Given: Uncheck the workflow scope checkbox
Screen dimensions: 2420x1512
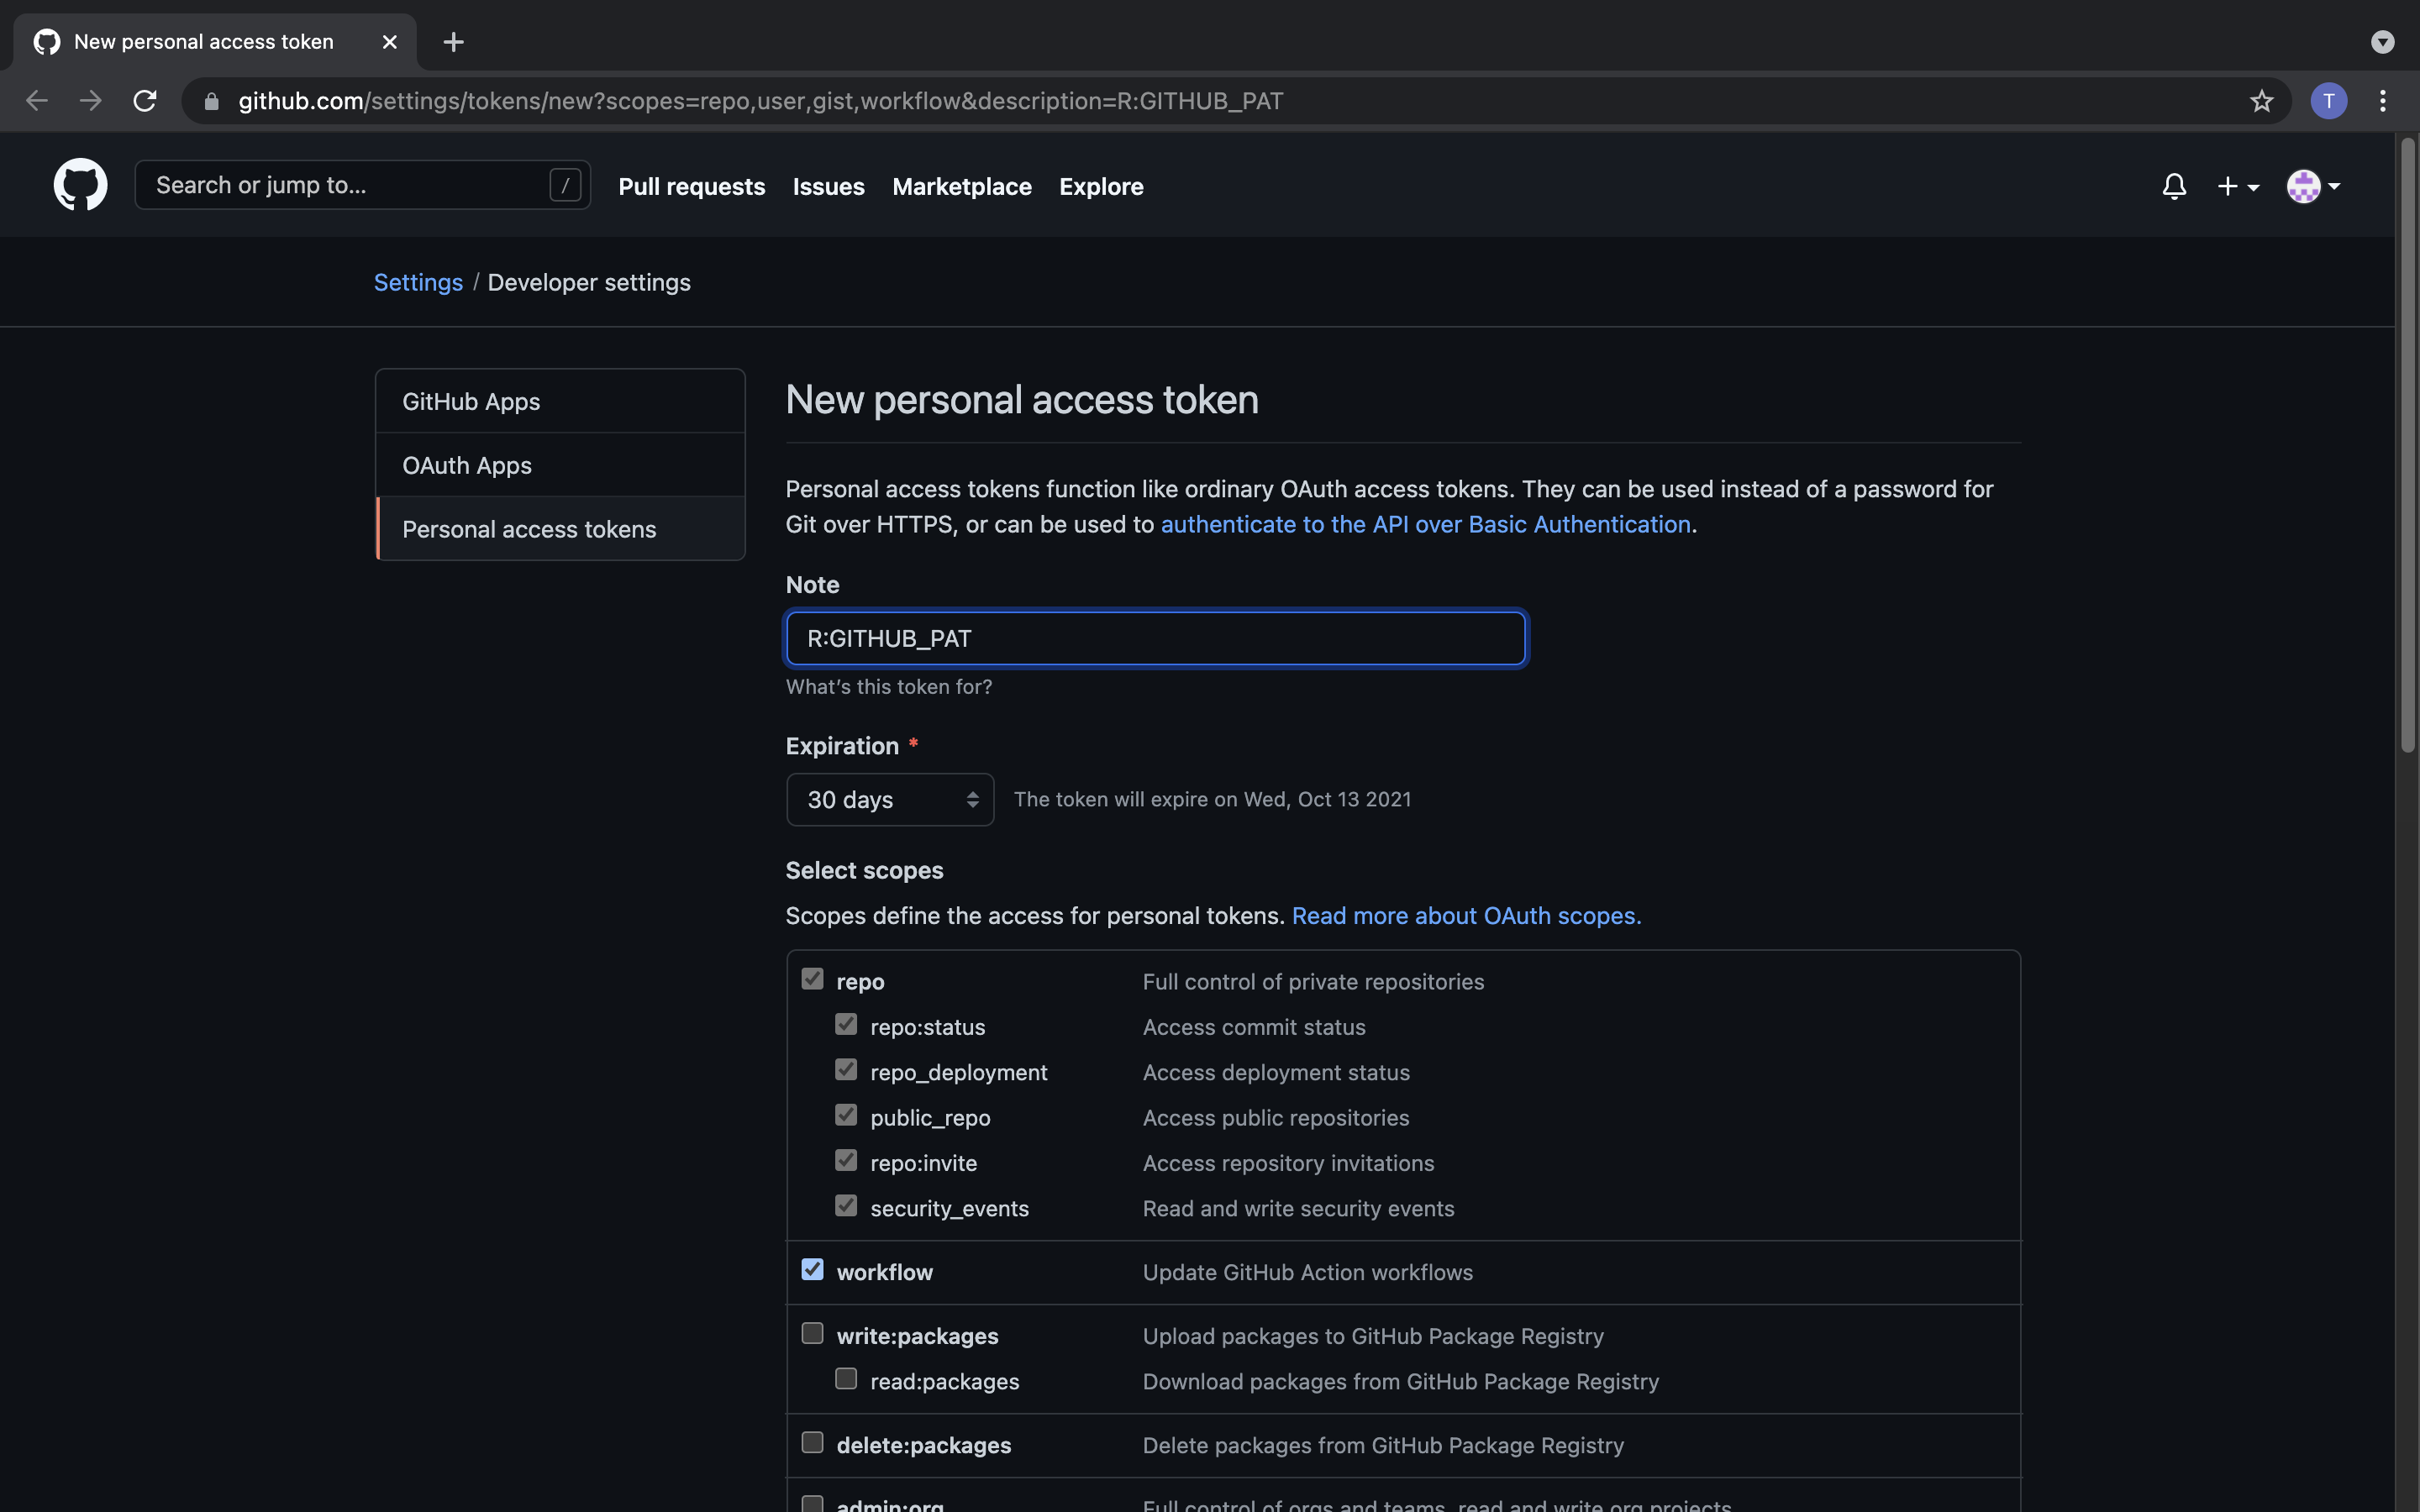Looking at the screenshot, I should pos(812,1270).
